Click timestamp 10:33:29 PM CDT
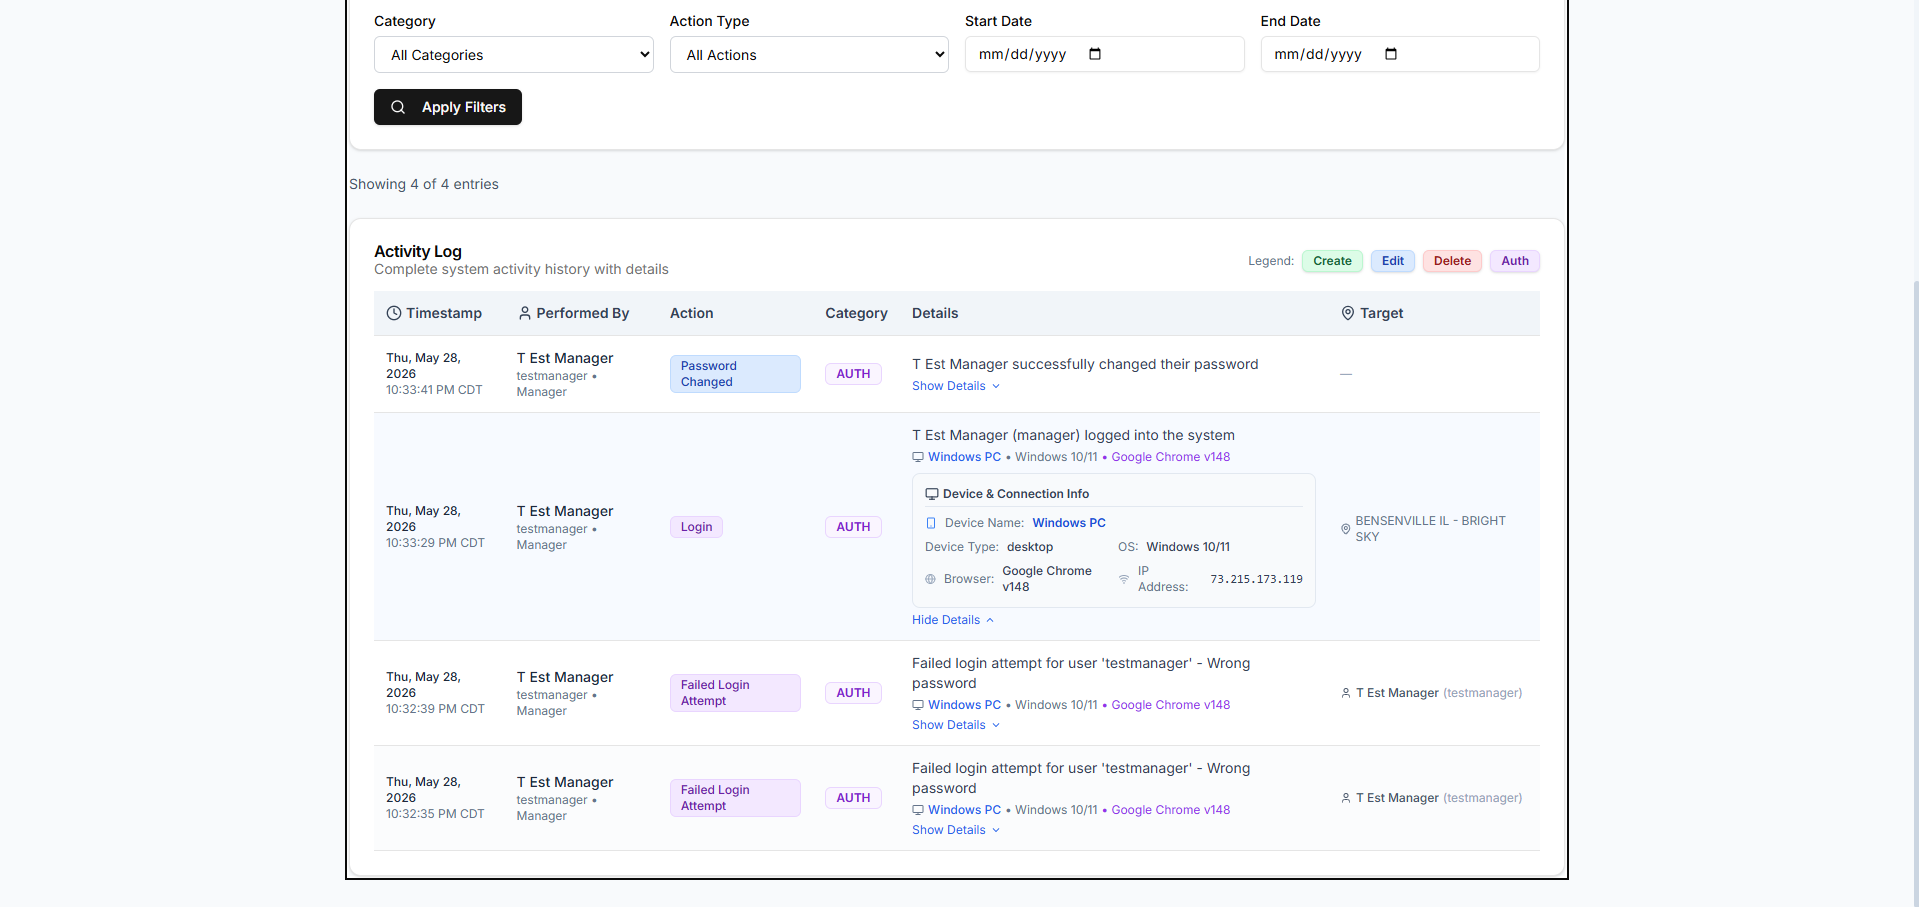This screenshot has height=907, width=1919. (x=435, y=543)
